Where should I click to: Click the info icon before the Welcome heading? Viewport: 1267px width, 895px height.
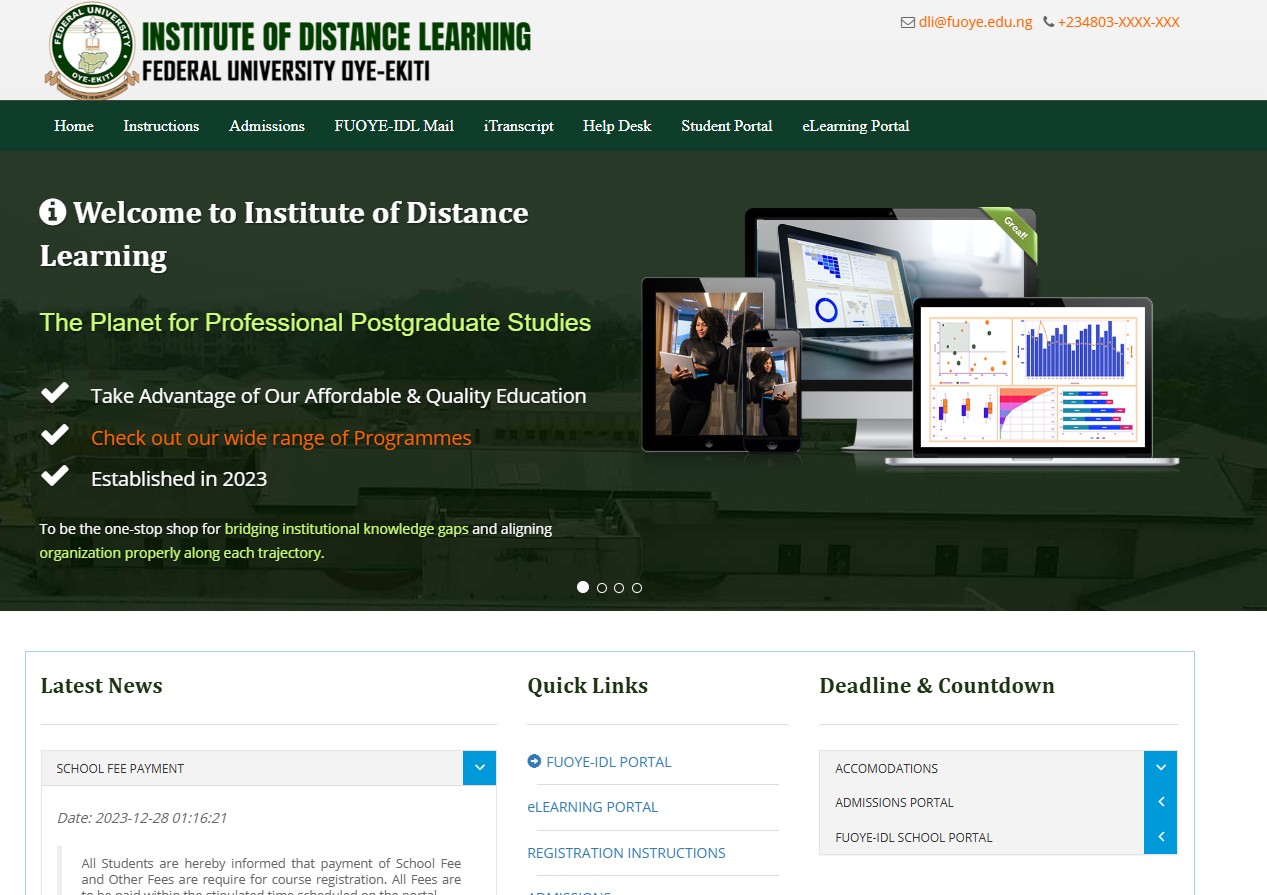pyautogui.click(x=53, y=212)
